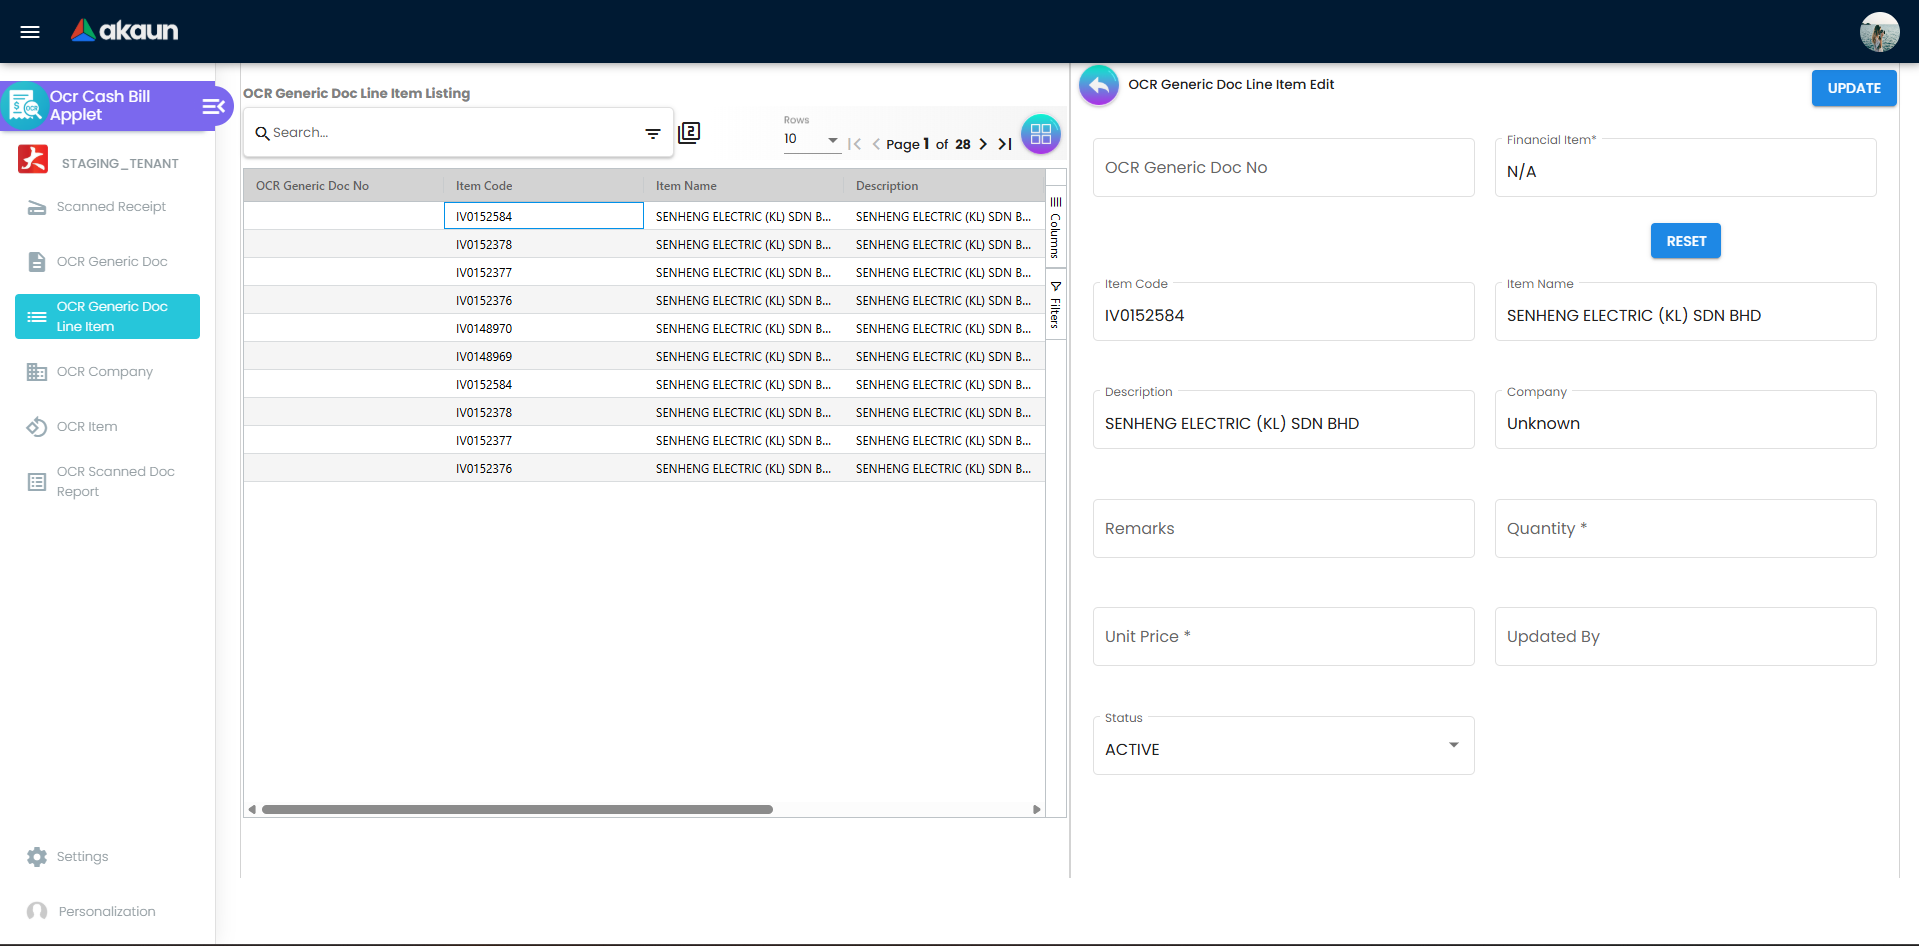Click the Unit Price input field
The height and width of the screenshot is (946, 1919).
[1284, 637]
